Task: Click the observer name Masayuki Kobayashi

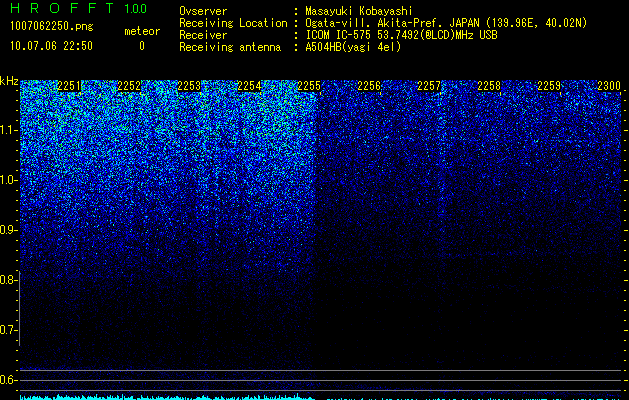Action: [359, 11]
